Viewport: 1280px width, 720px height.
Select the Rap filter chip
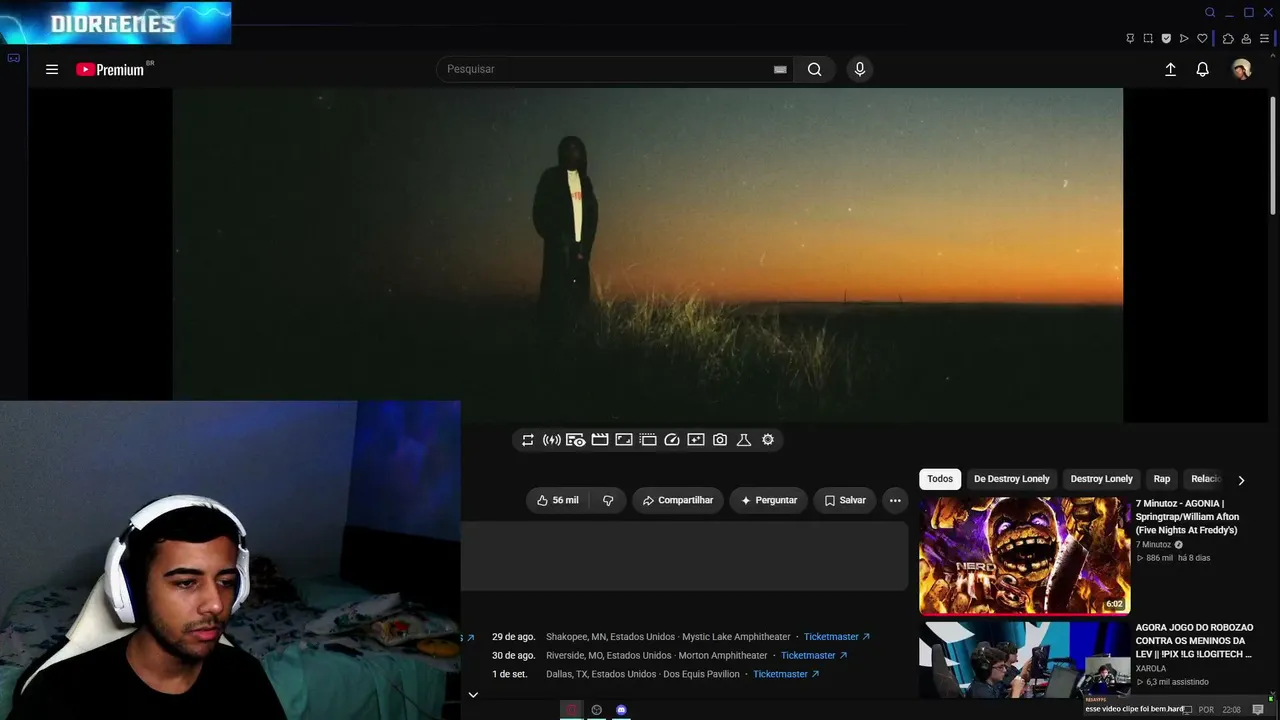[x=1162, y=479]
